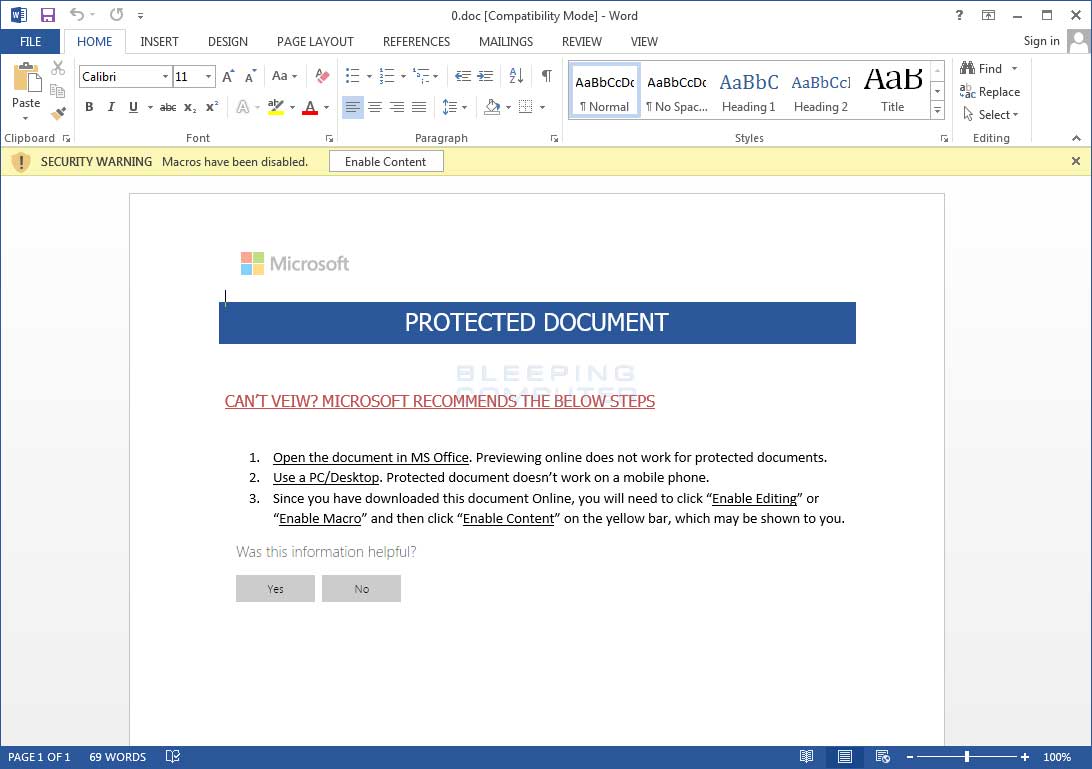Open the DESIGN ribbon tab
This screenshot has height=769, width=1092.
(x=227, y=41)
